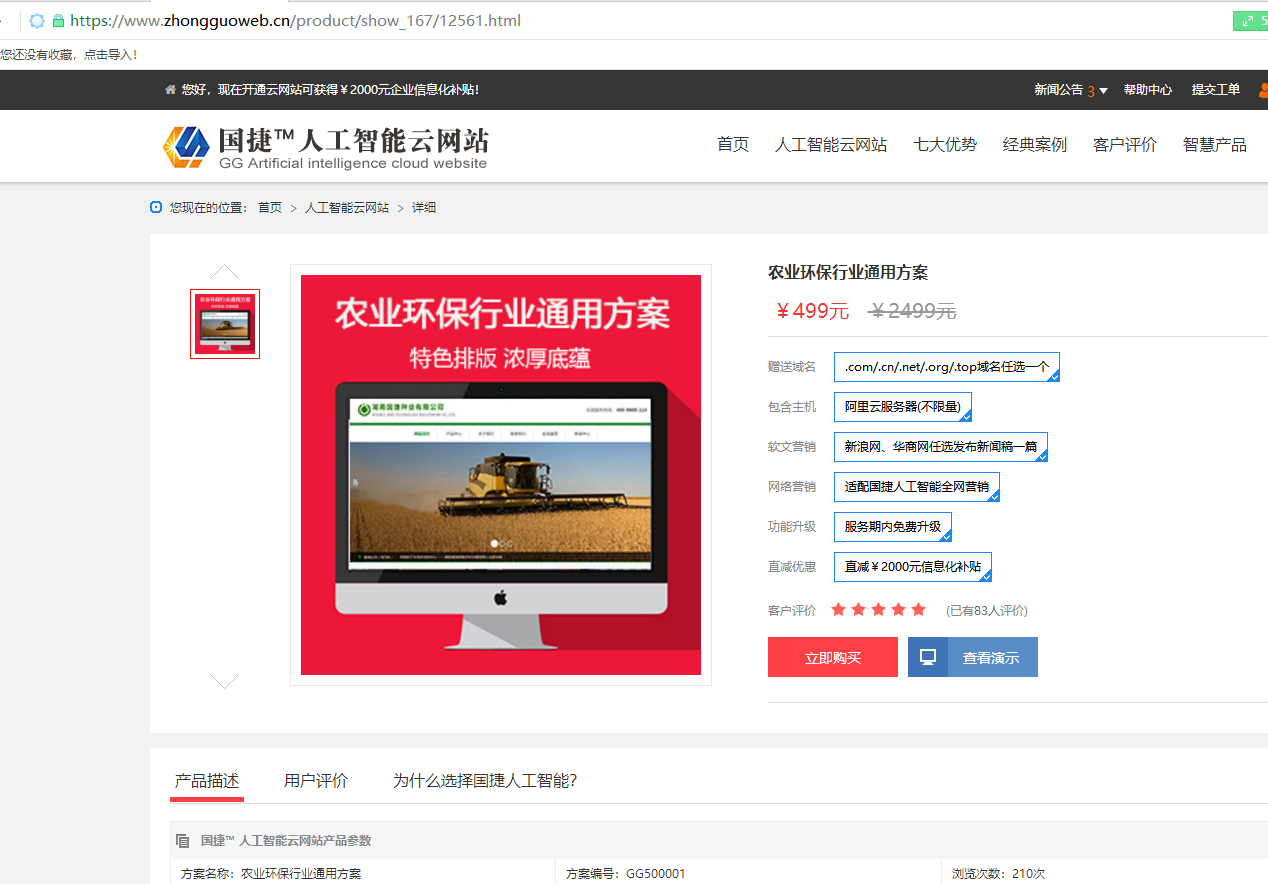The image size is (1268, 884).
Task: Open 经典案例 in the navigation menu
Action: [x=1034, y=145]
